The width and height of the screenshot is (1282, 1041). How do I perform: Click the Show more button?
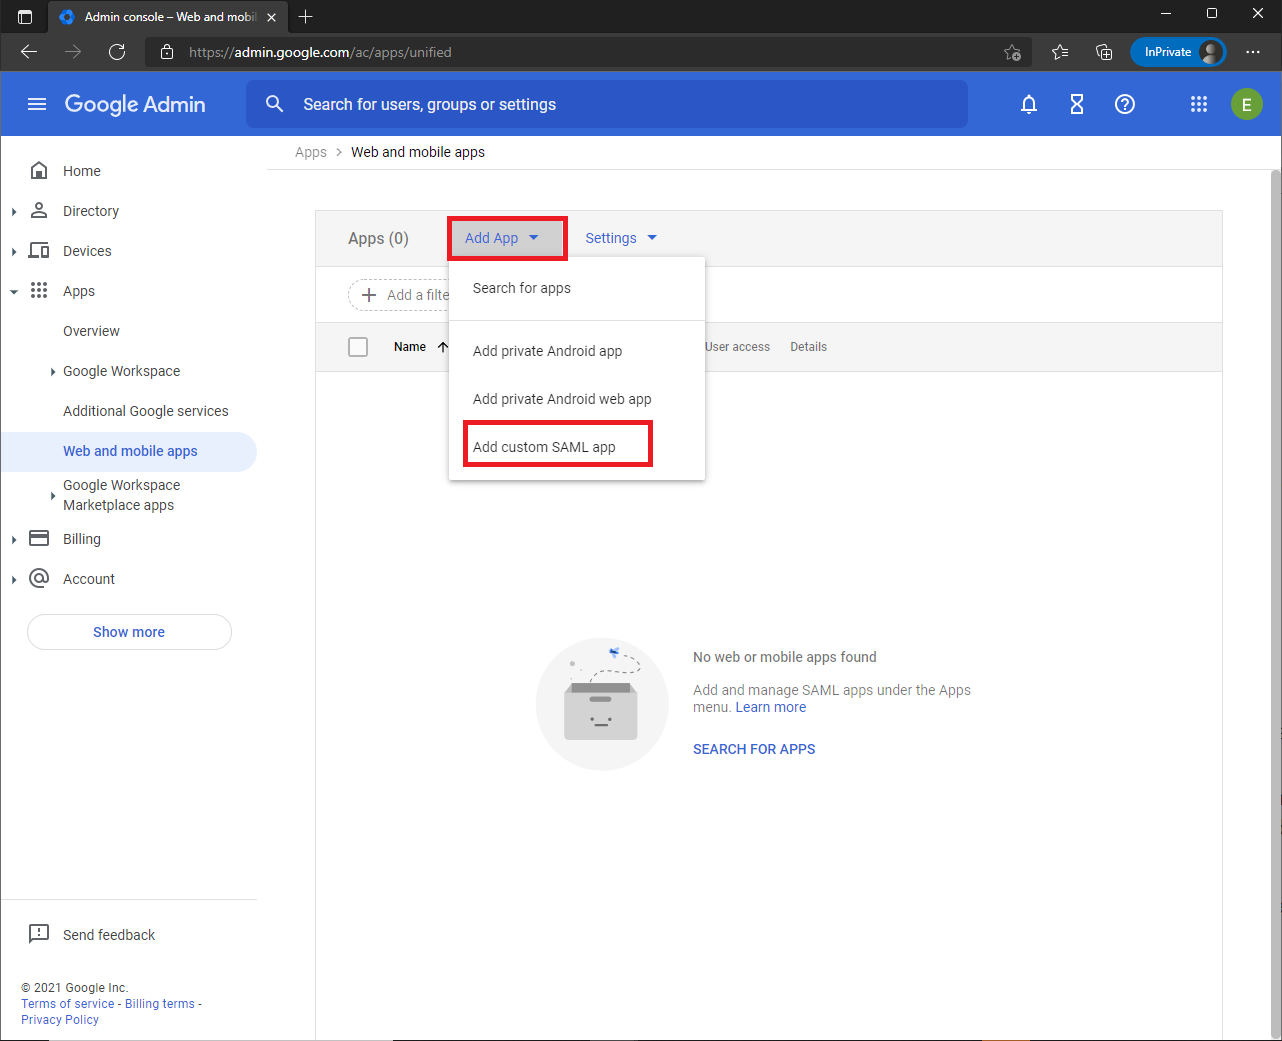pos(129,632)
